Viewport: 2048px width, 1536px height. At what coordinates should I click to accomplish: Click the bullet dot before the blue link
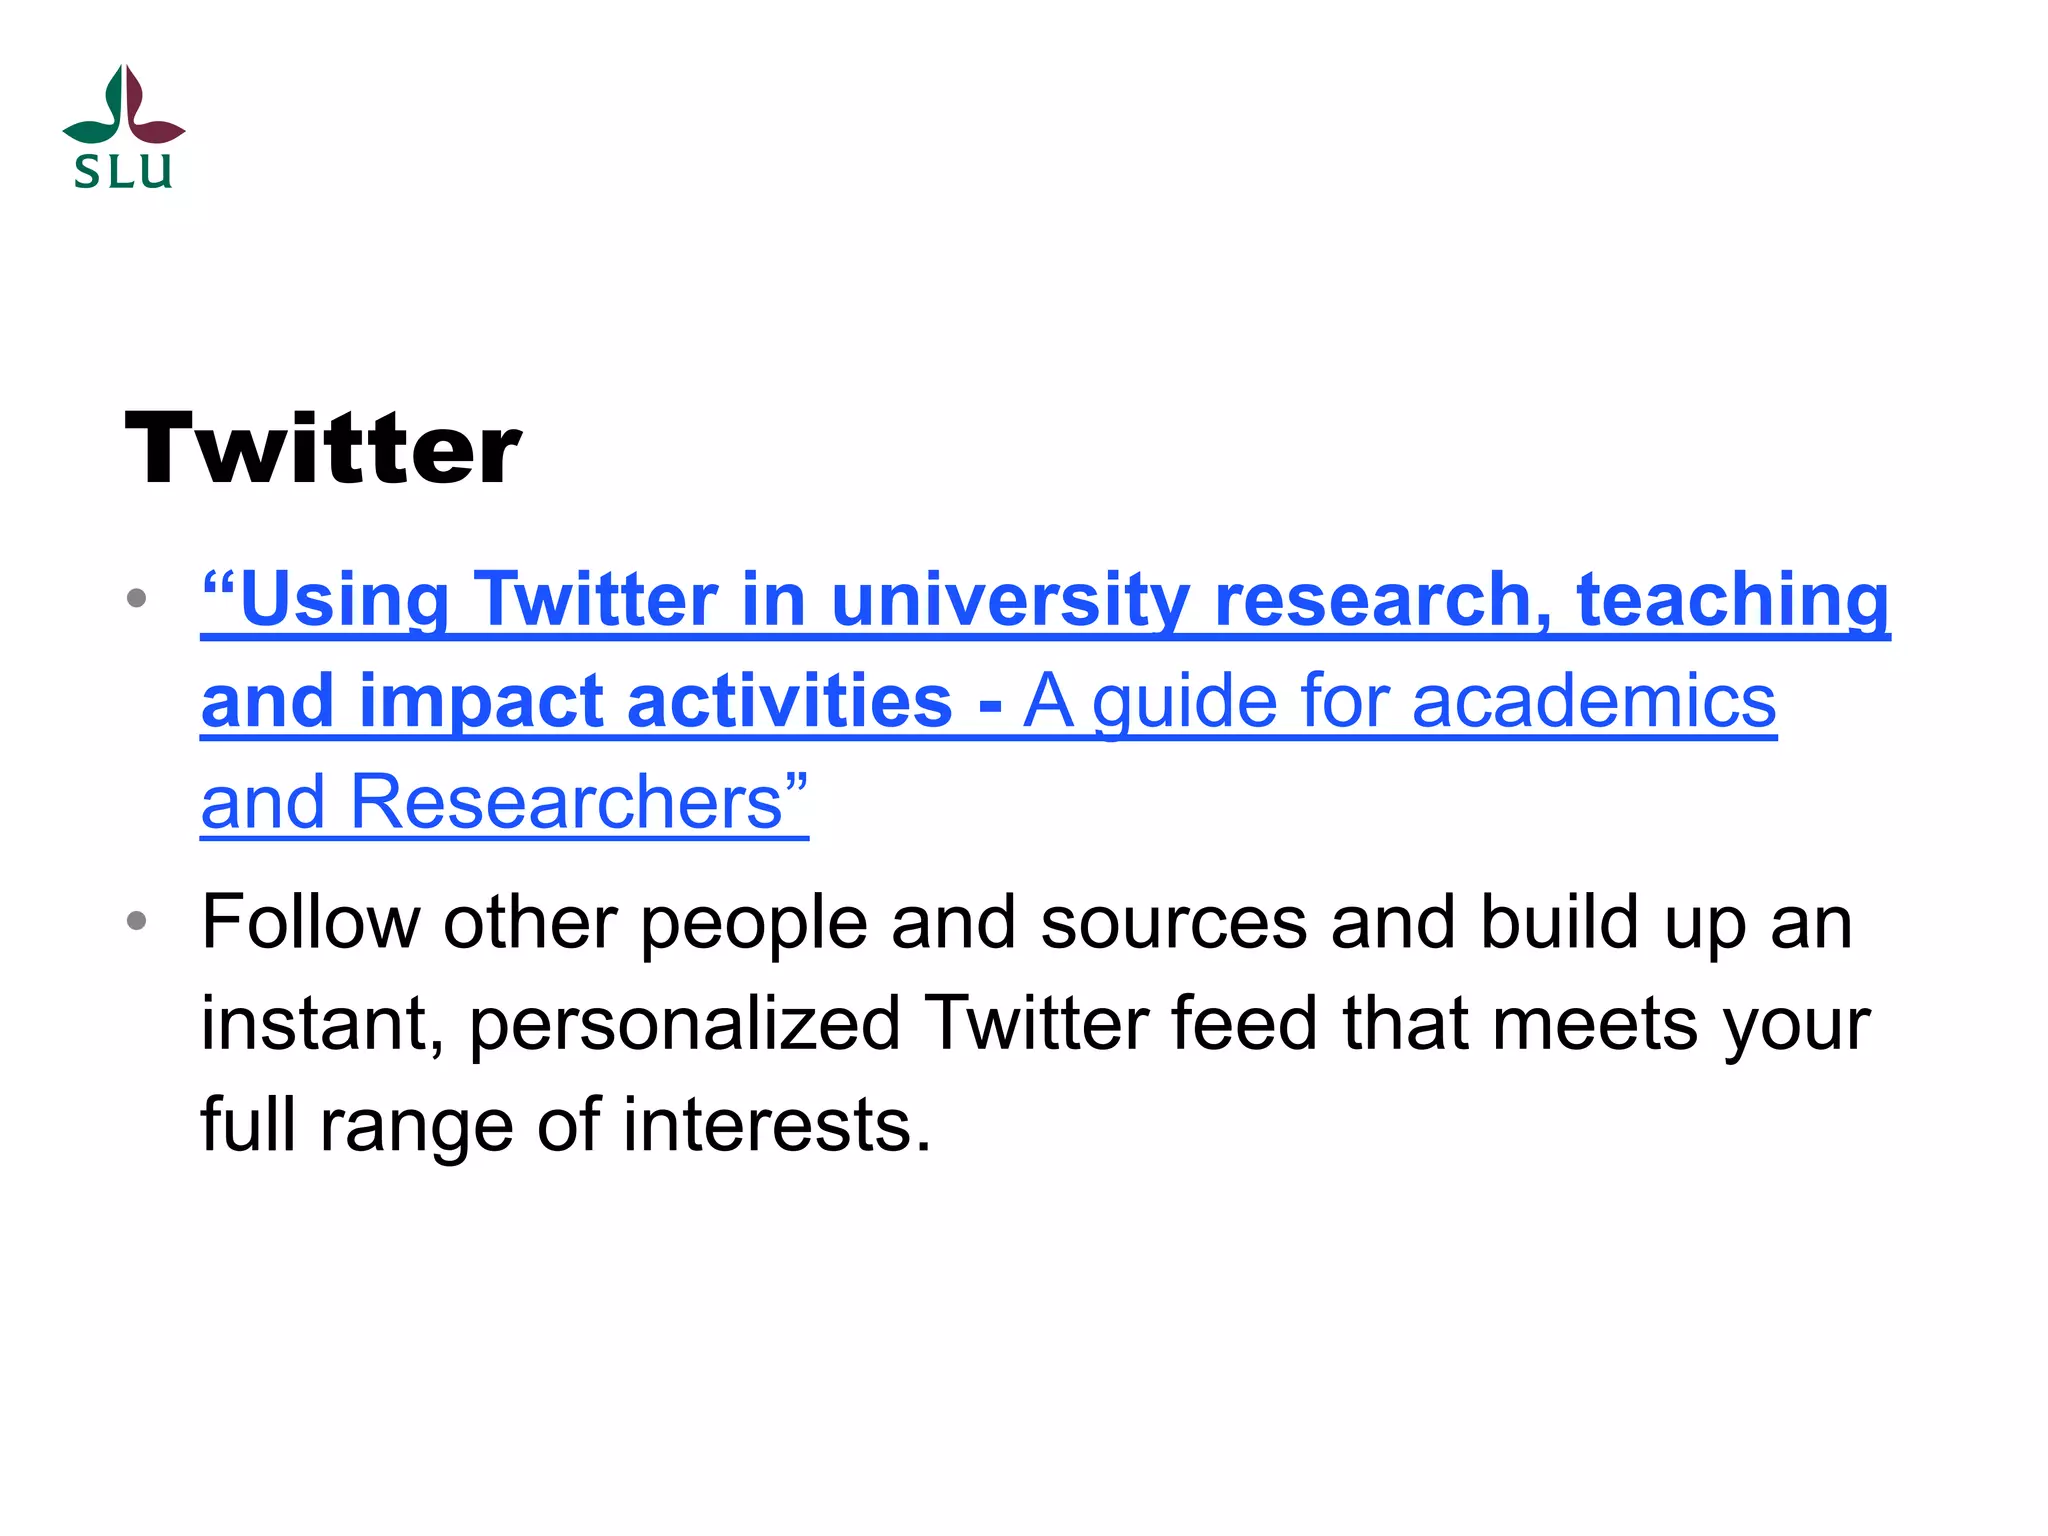137,599
